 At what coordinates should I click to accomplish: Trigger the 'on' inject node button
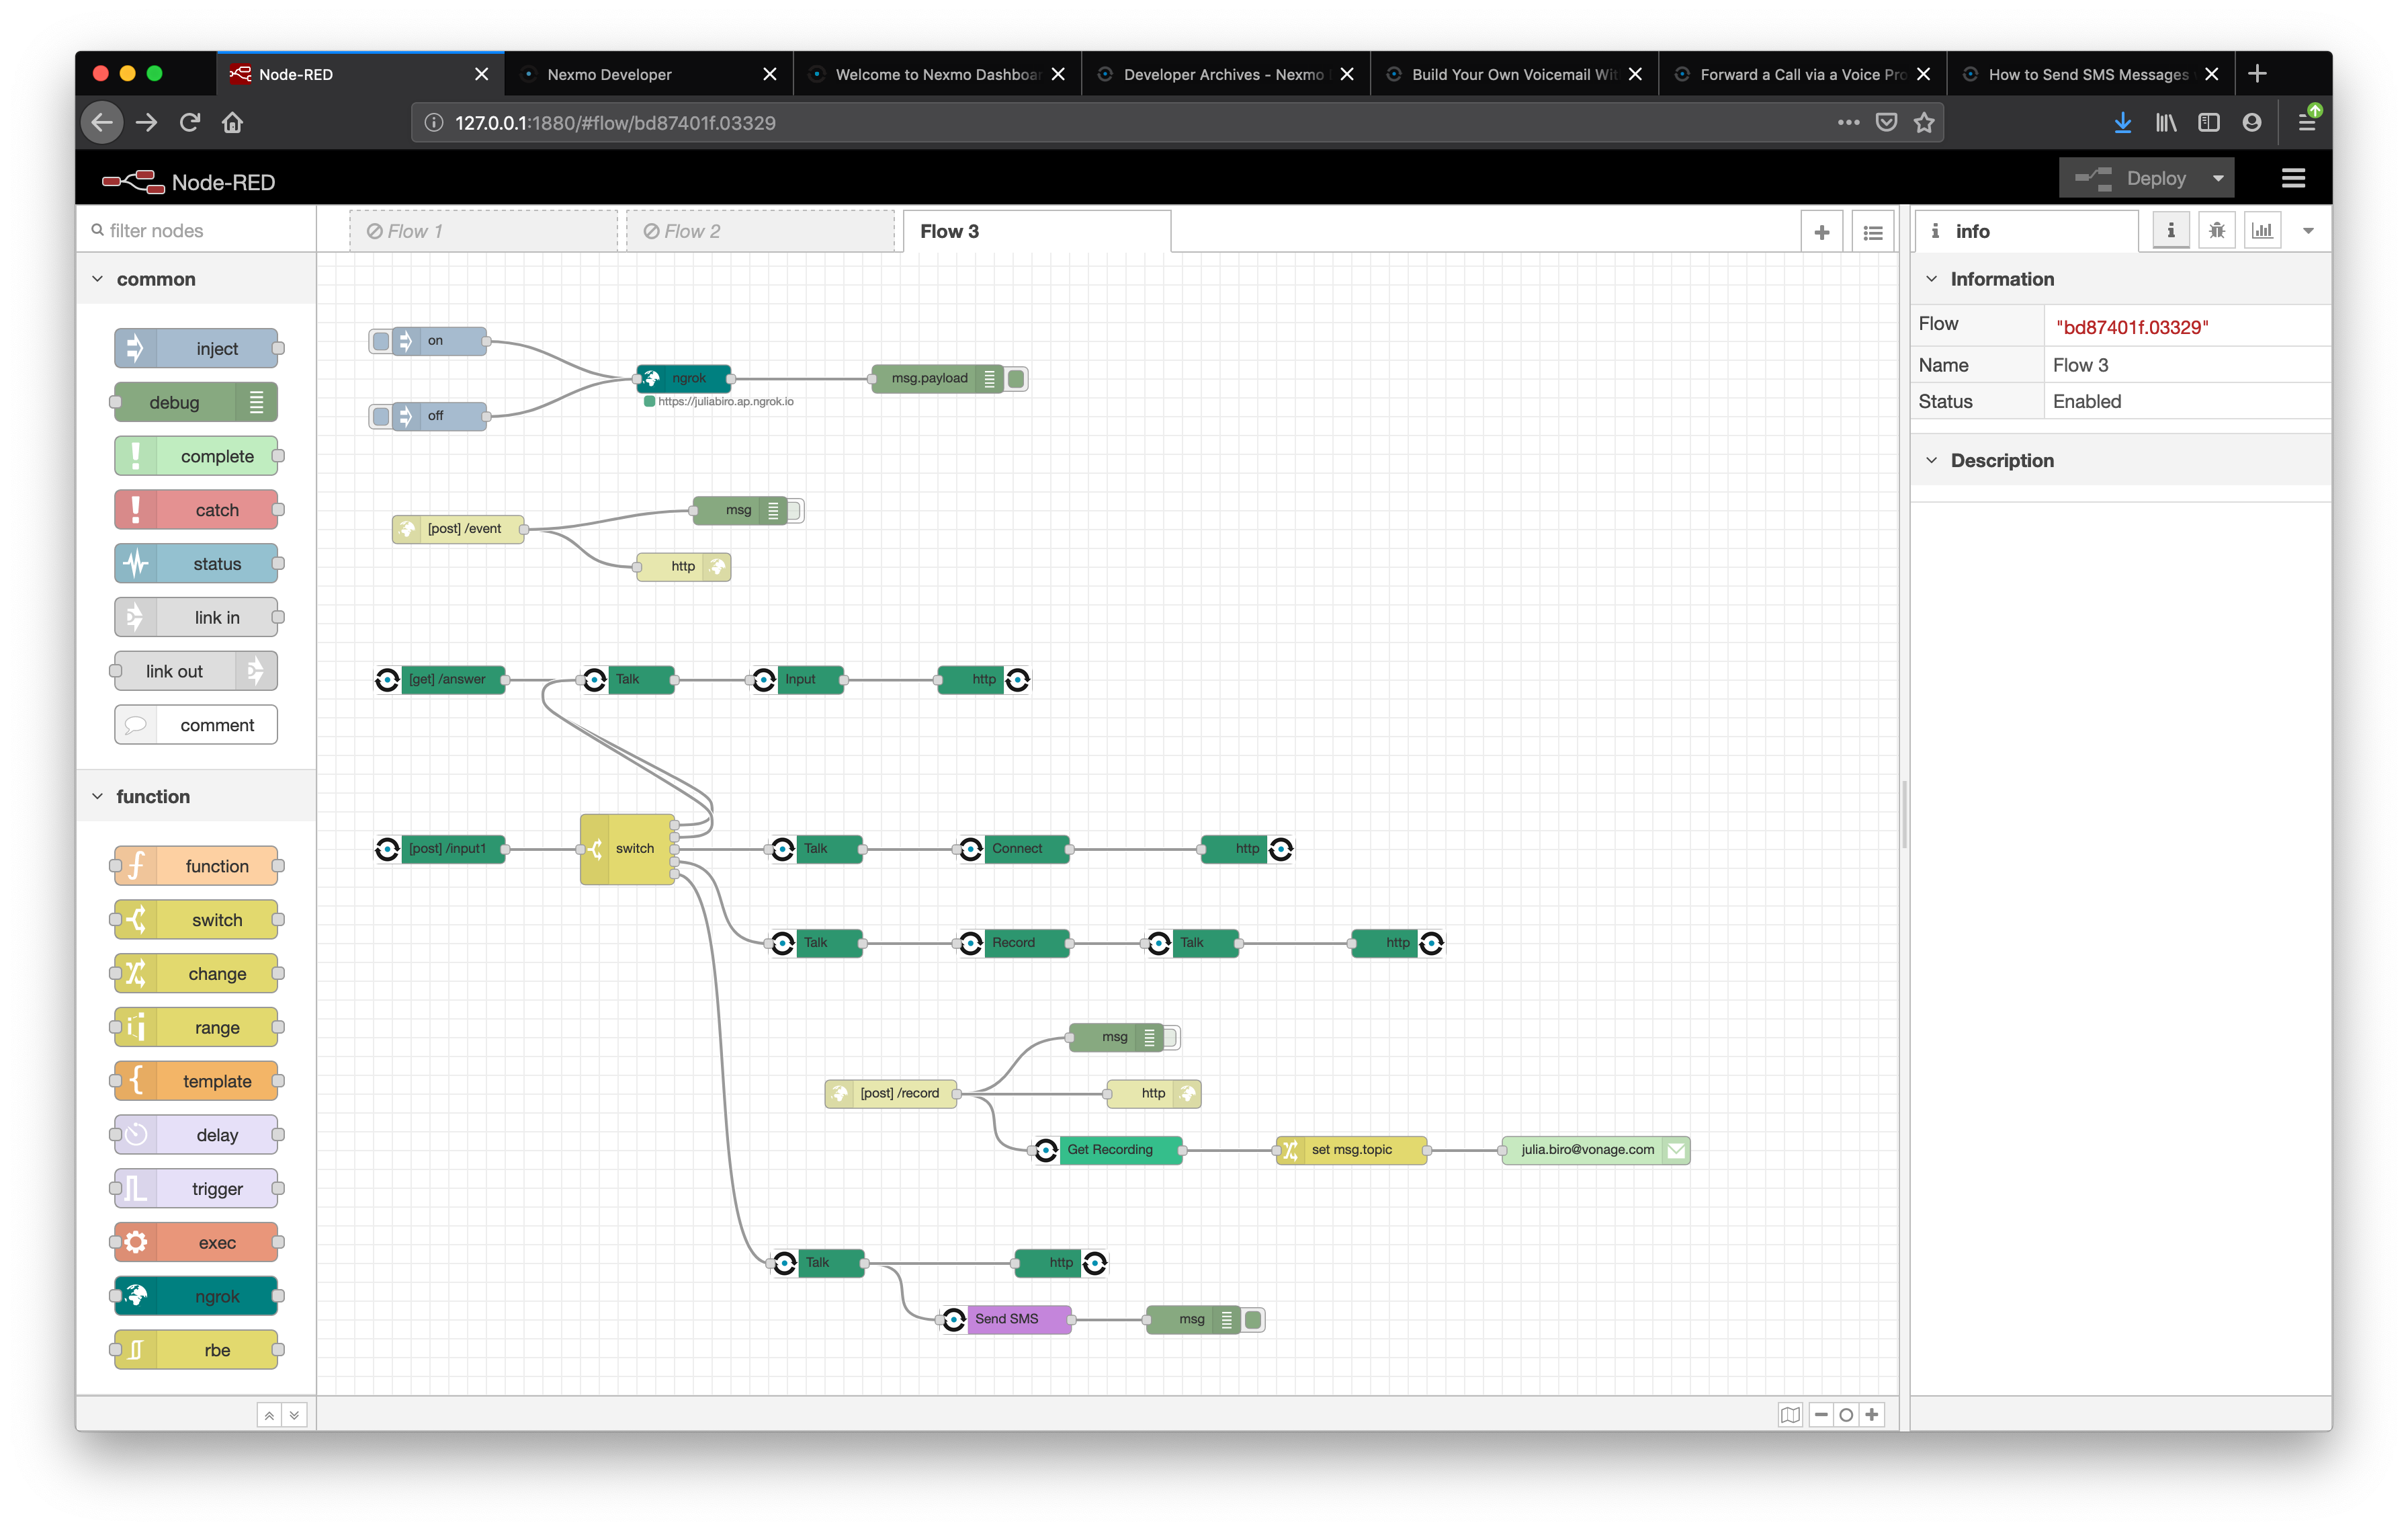[381, 341]
